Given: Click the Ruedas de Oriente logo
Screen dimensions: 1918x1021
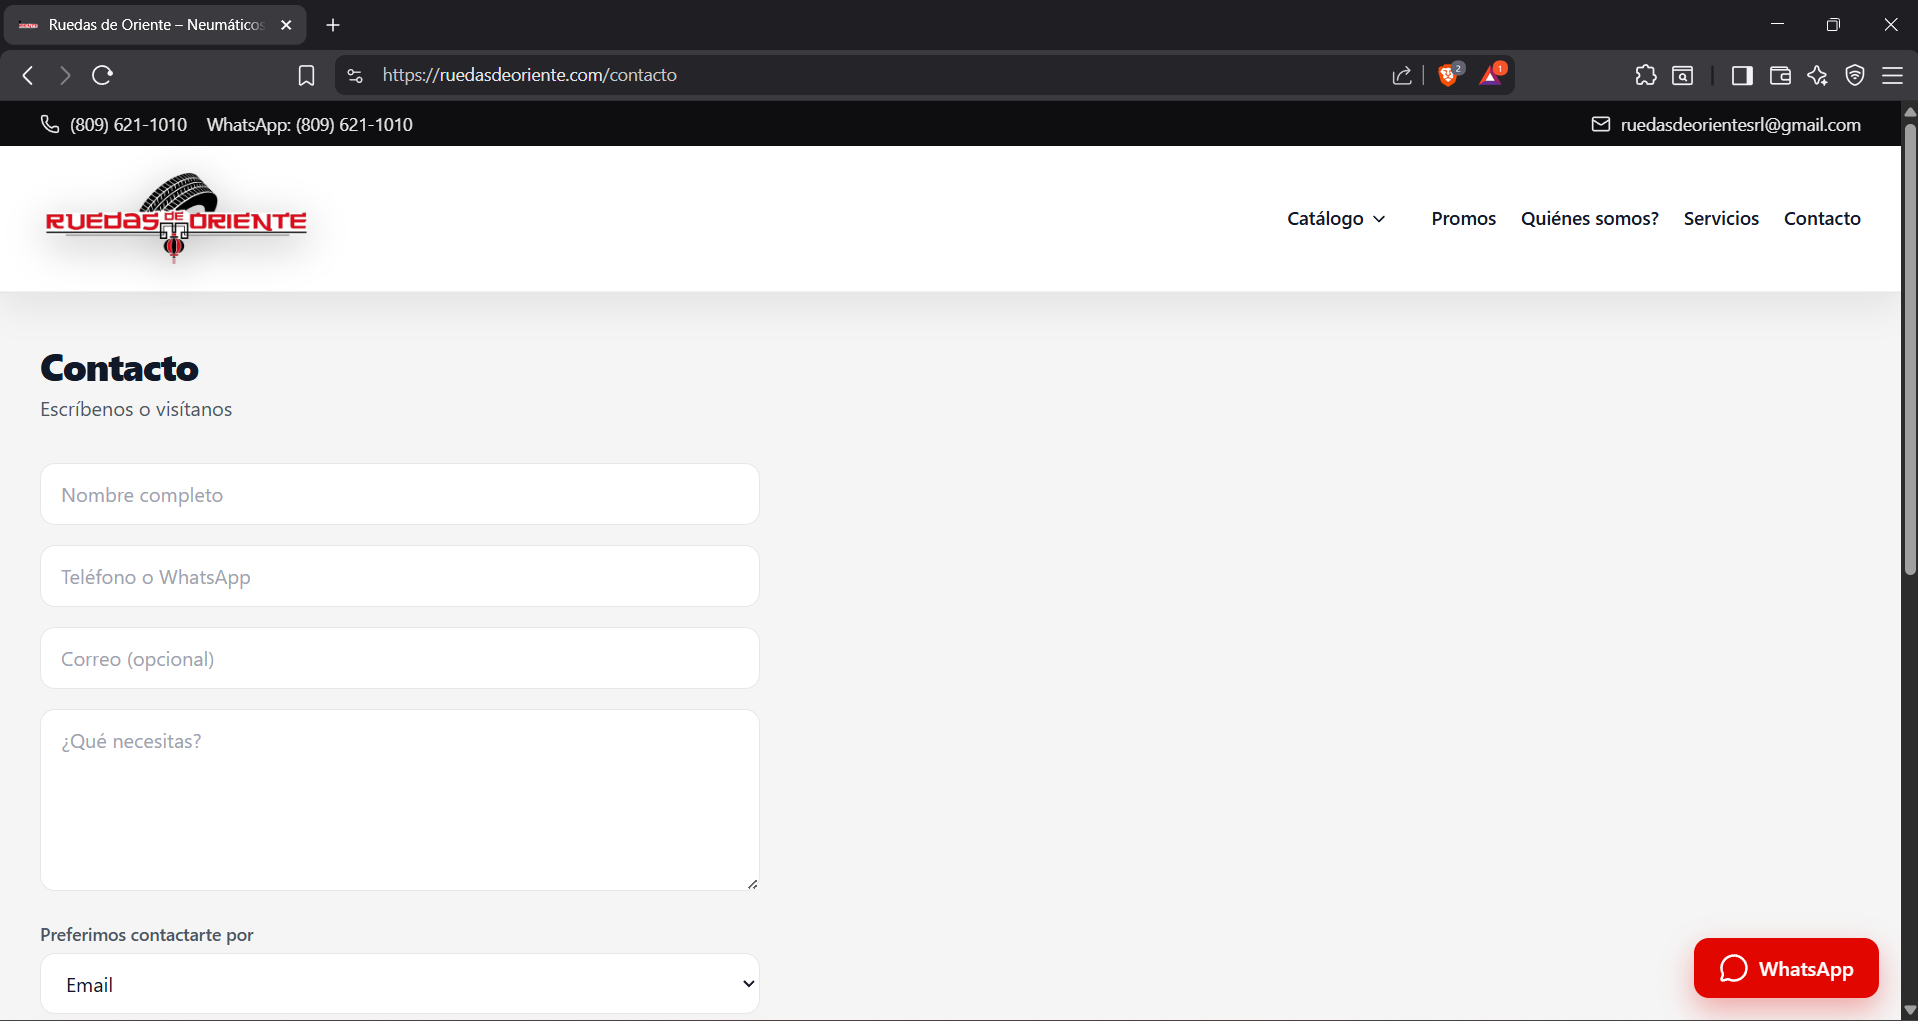Looking at the screenshot, I should click(x=176, y=219).
